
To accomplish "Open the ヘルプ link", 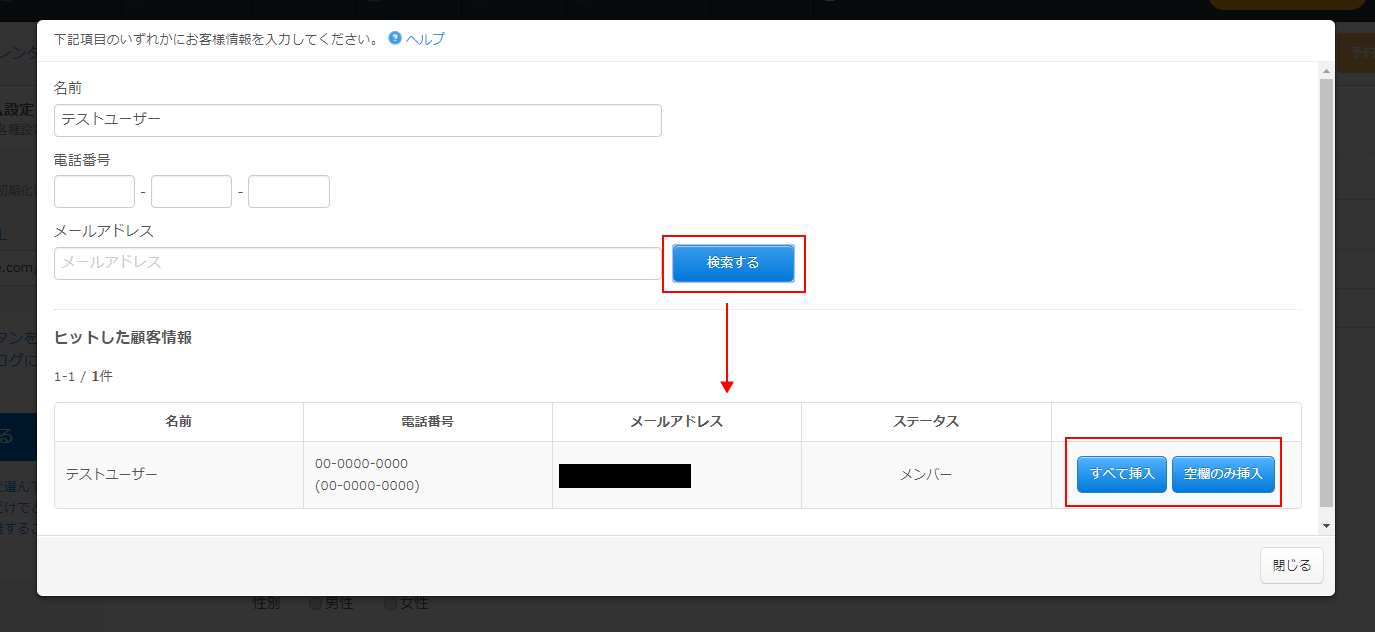I will coord(425,39).
